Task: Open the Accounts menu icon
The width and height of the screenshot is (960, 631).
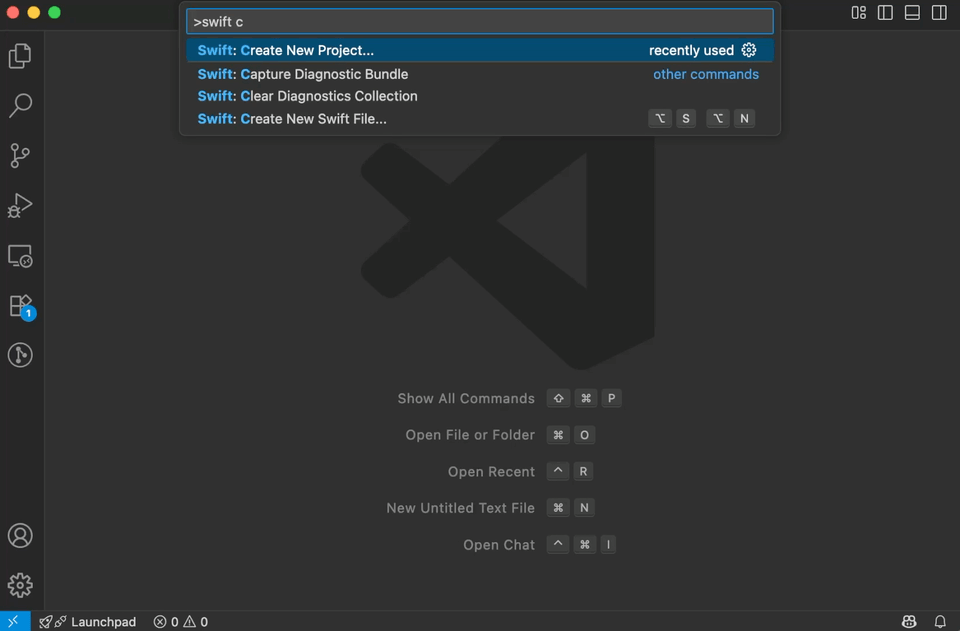Action: click(x=20, y=536)
